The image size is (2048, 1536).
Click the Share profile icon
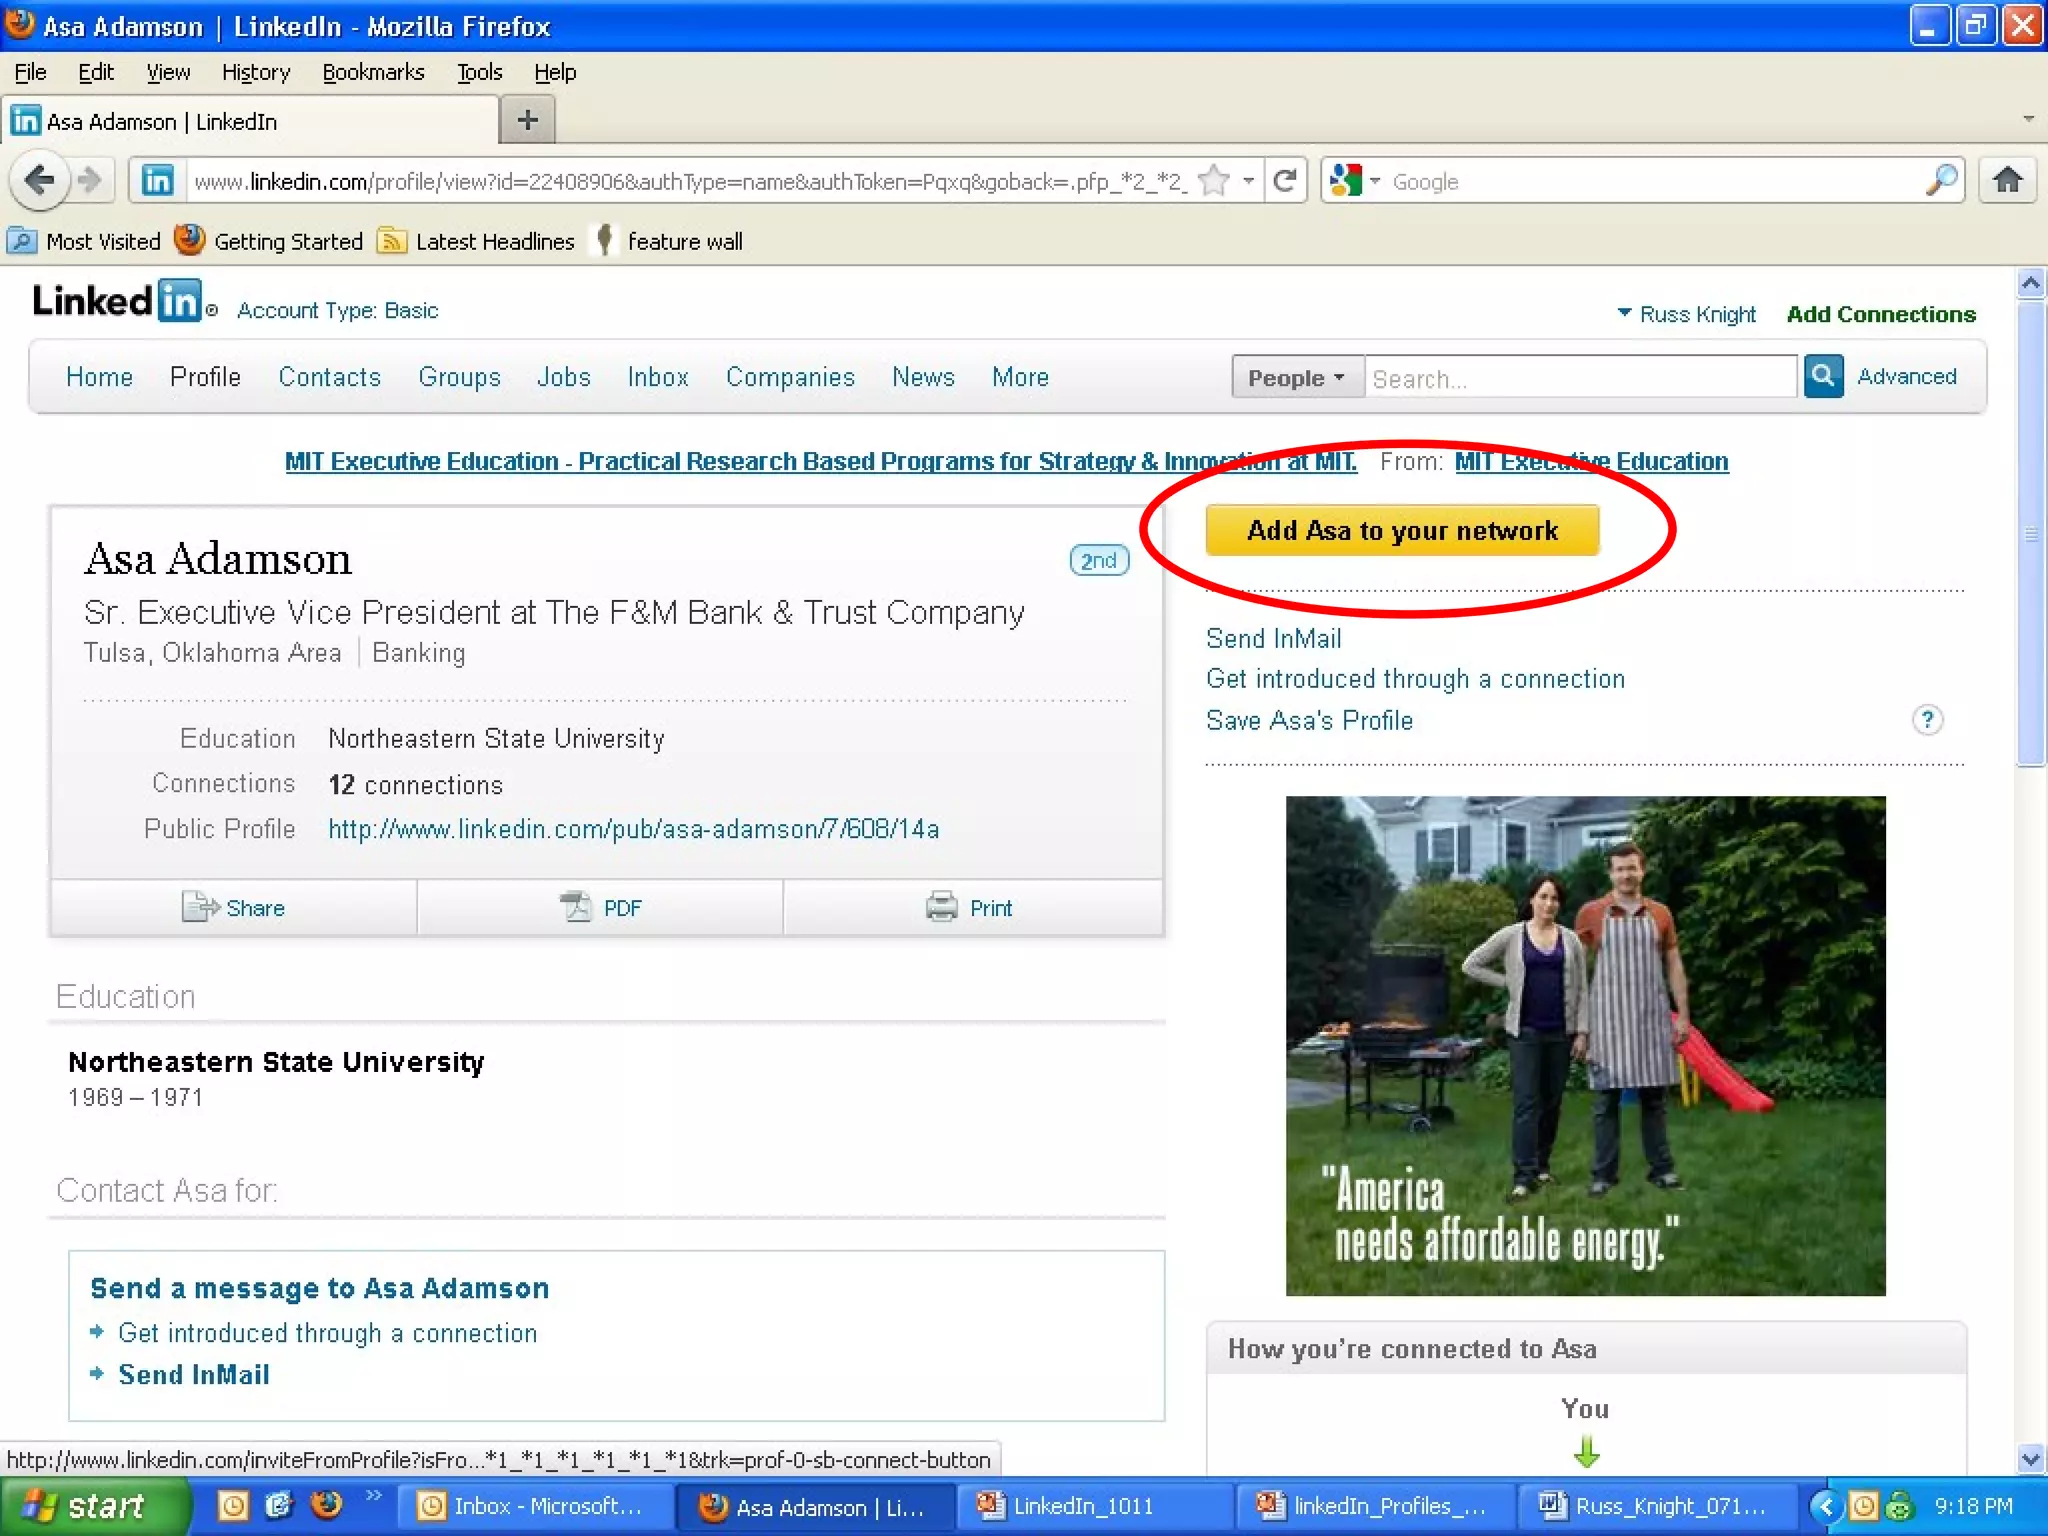click(200, 907)
